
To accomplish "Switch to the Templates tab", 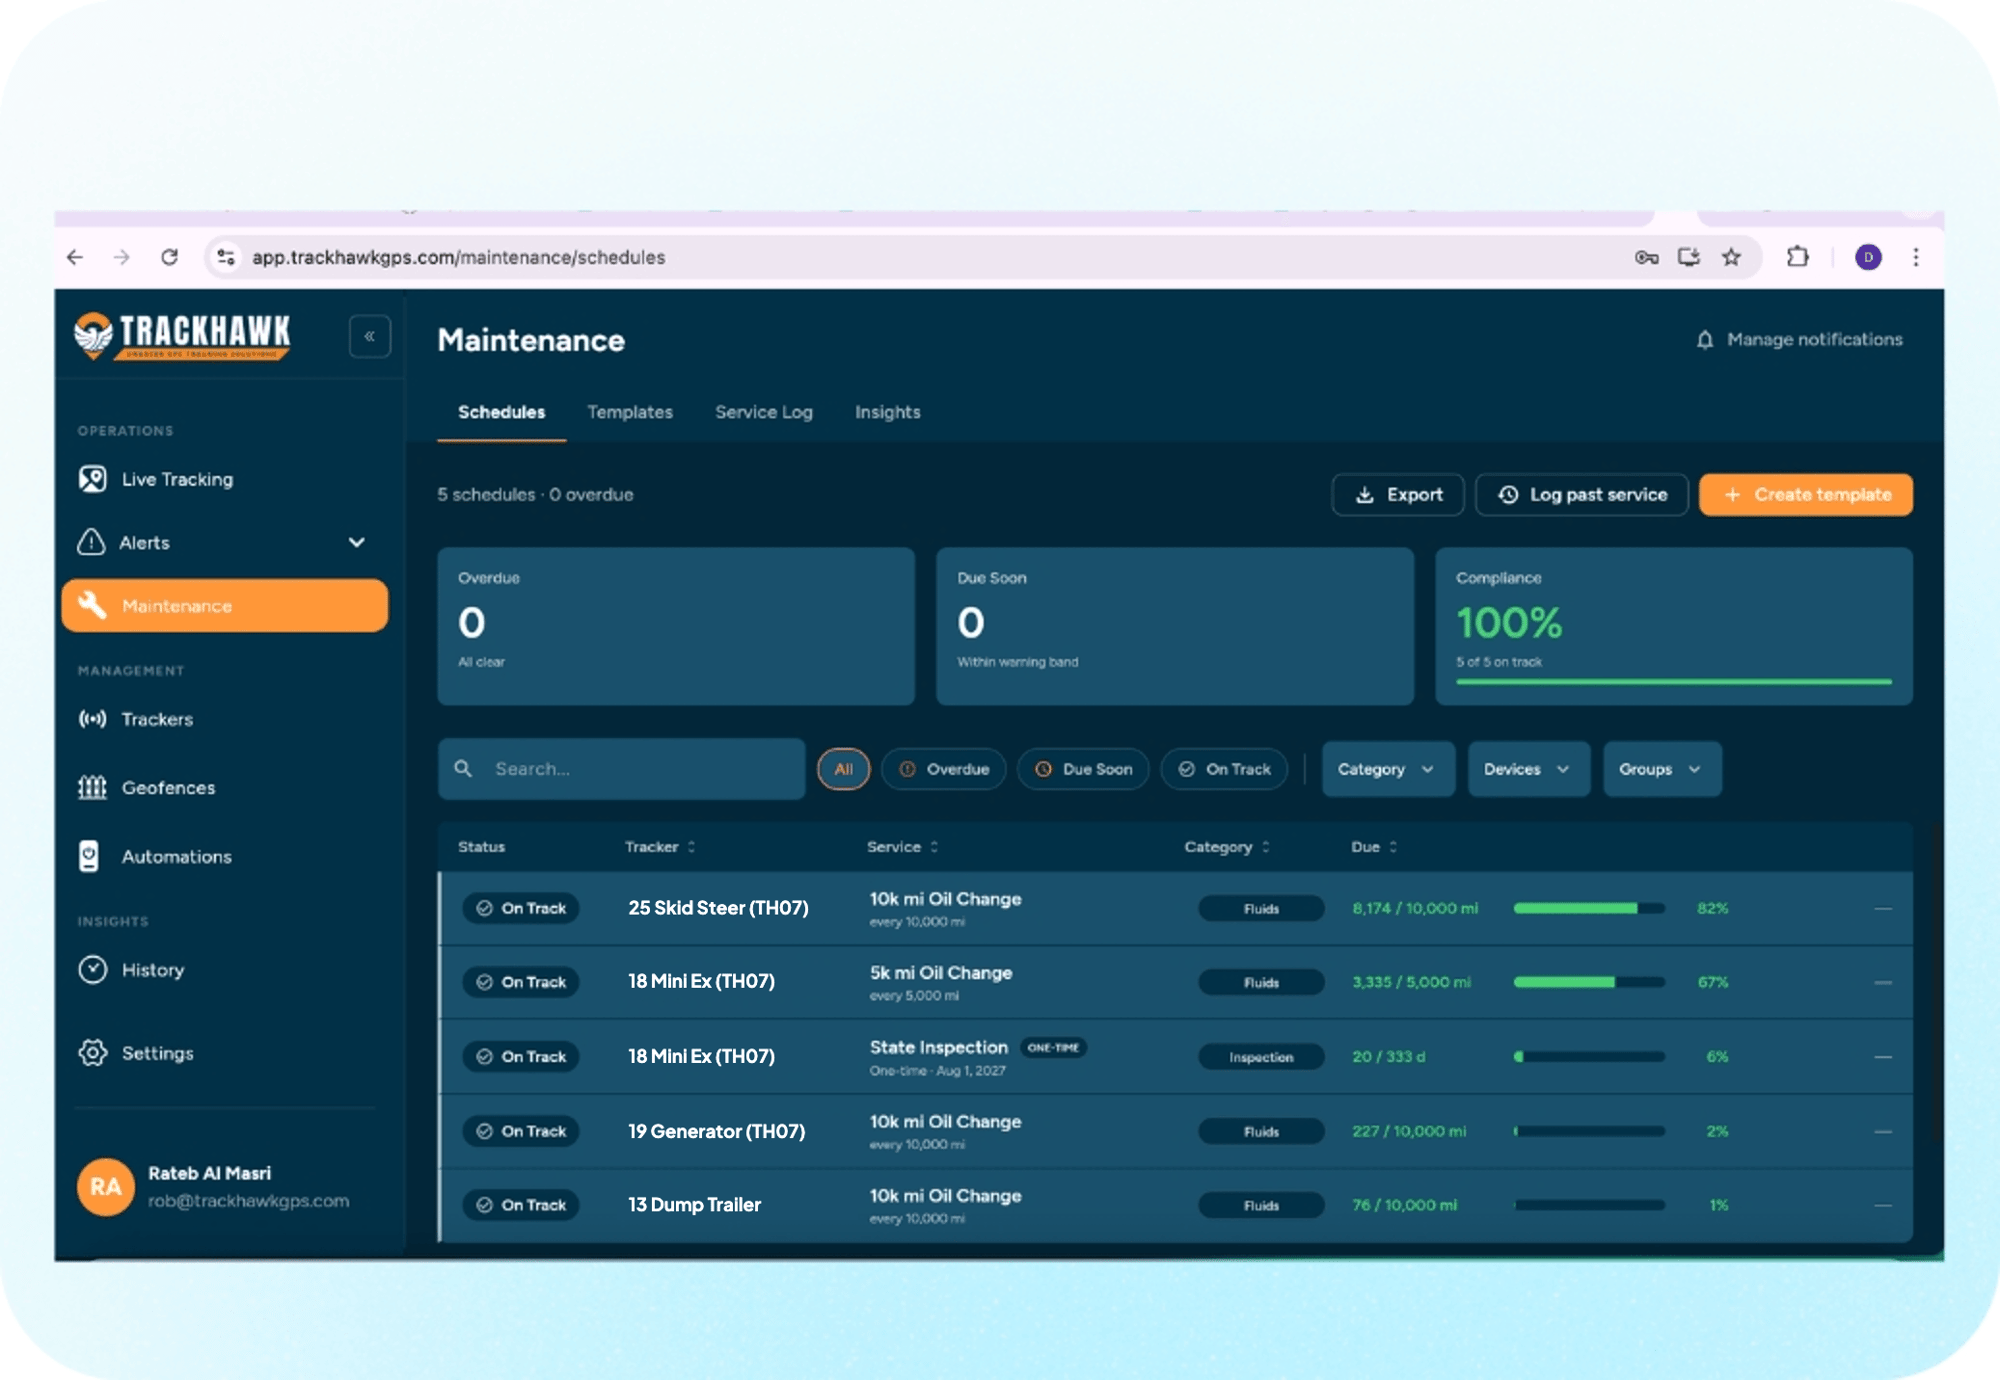I will click(x=630, y=412).
